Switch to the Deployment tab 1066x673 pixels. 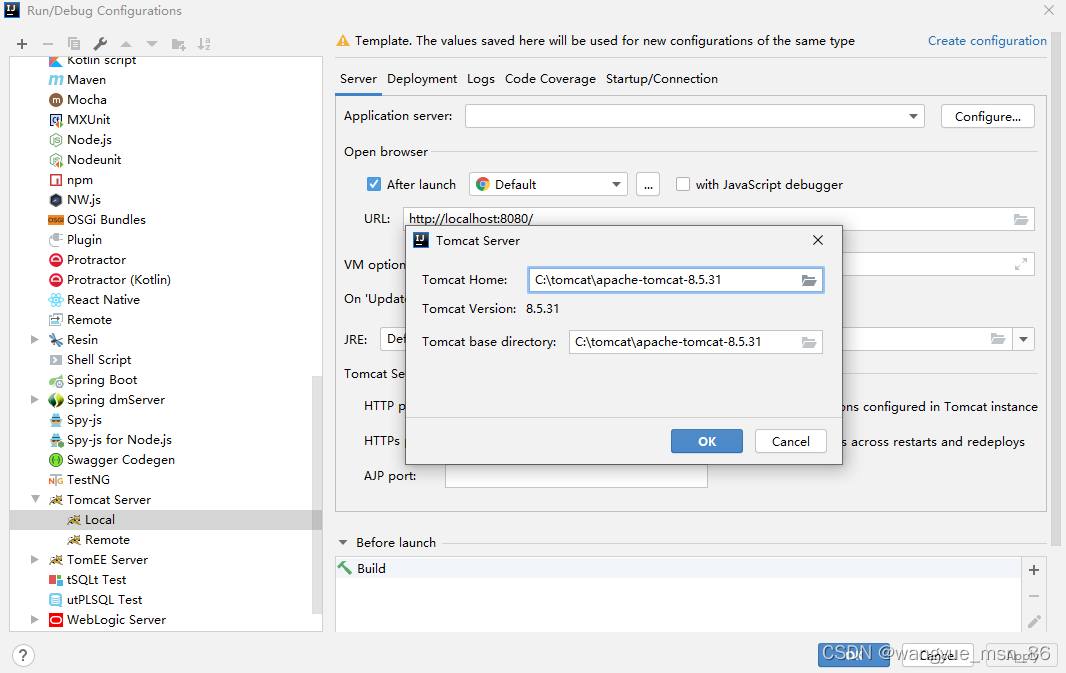coord(422,79)
